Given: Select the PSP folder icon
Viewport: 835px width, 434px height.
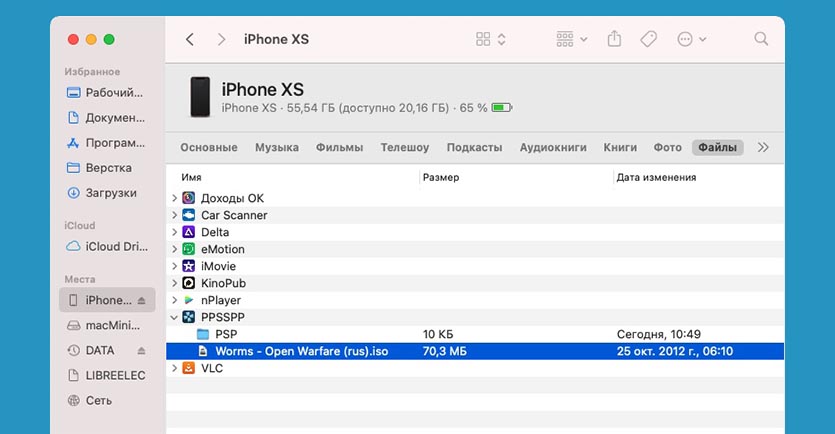Looking at the screenshot, I should (x=203, y=334).
